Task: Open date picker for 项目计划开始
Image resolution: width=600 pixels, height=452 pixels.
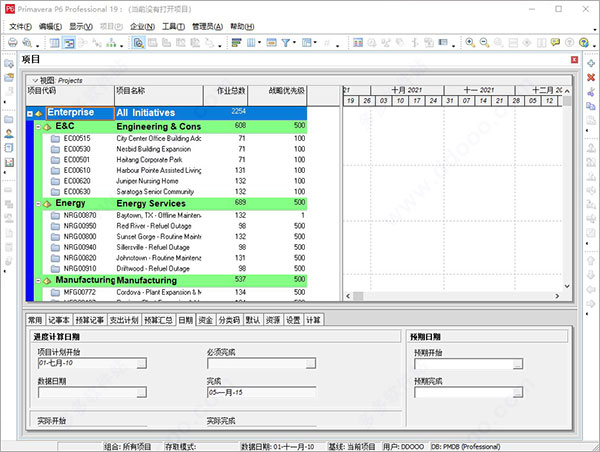Action: pyautogui.click(x=142, y=363)
